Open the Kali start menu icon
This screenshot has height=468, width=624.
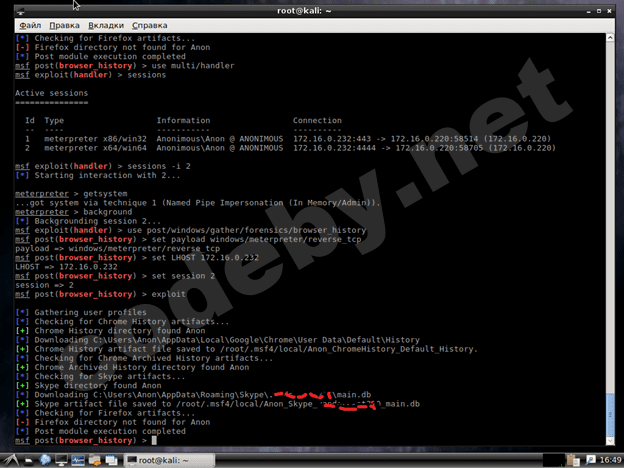(x=11, y=460)
